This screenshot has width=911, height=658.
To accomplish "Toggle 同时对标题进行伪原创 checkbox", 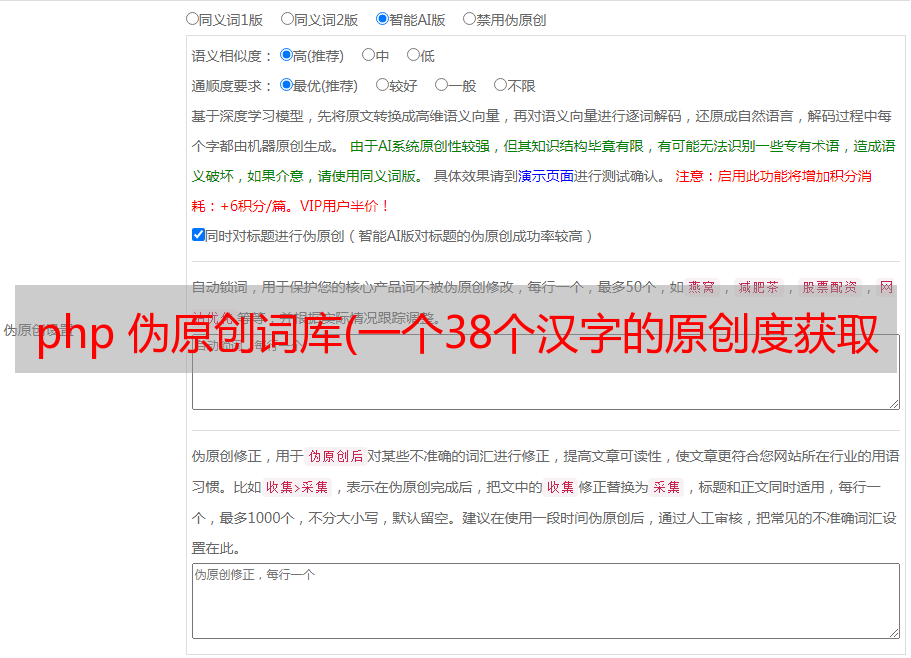I will (198, 235).
